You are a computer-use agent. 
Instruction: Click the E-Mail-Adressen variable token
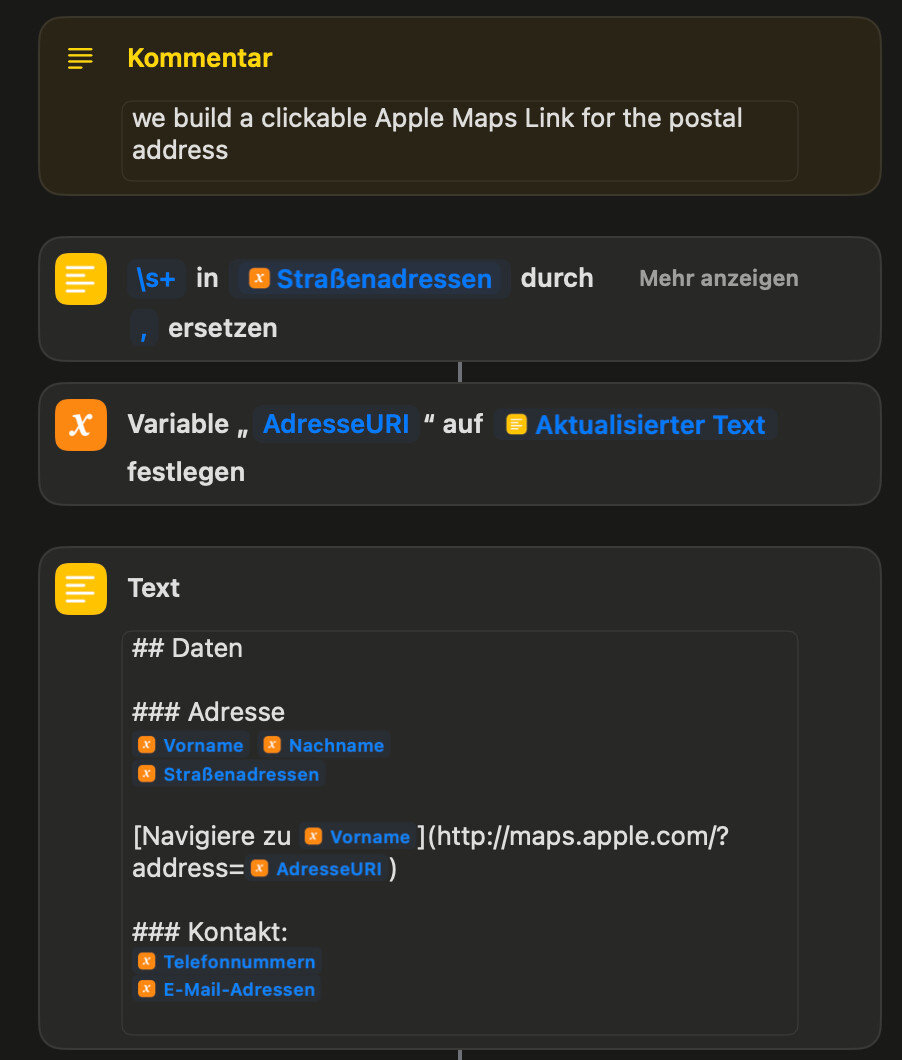click(228, 990)
